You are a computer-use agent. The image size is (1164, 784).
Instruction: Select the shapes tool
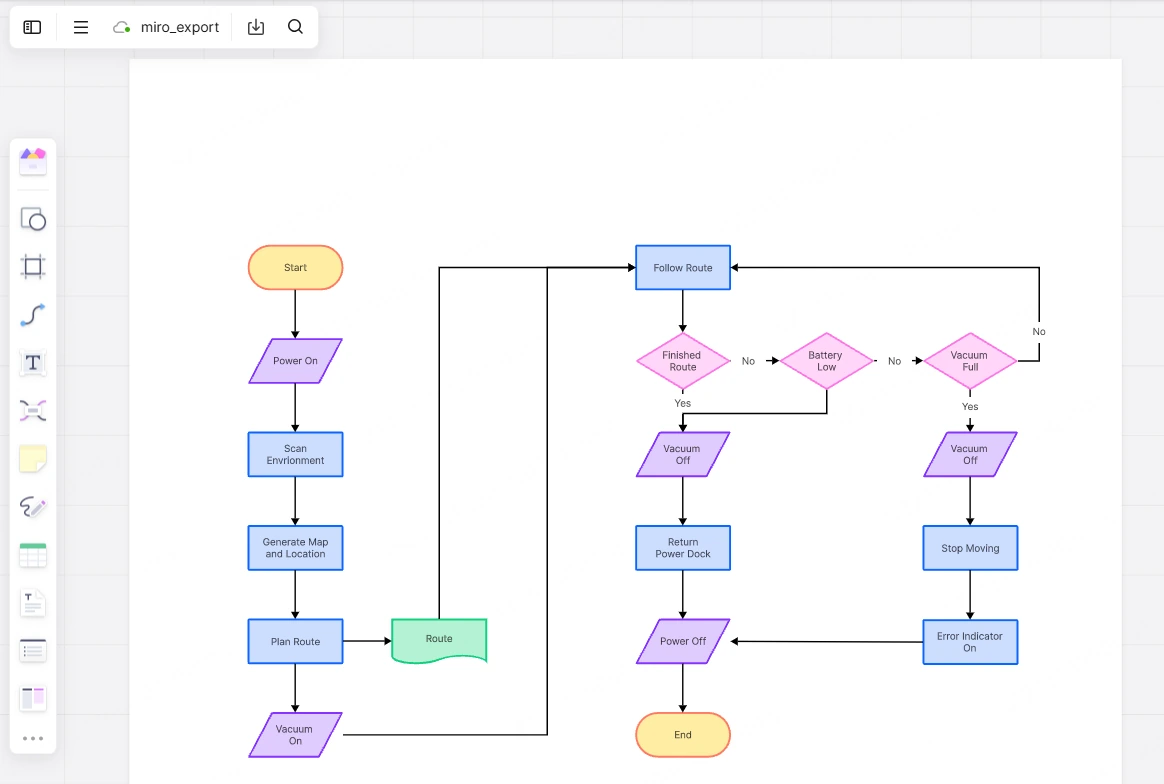[x=33, y=219]
